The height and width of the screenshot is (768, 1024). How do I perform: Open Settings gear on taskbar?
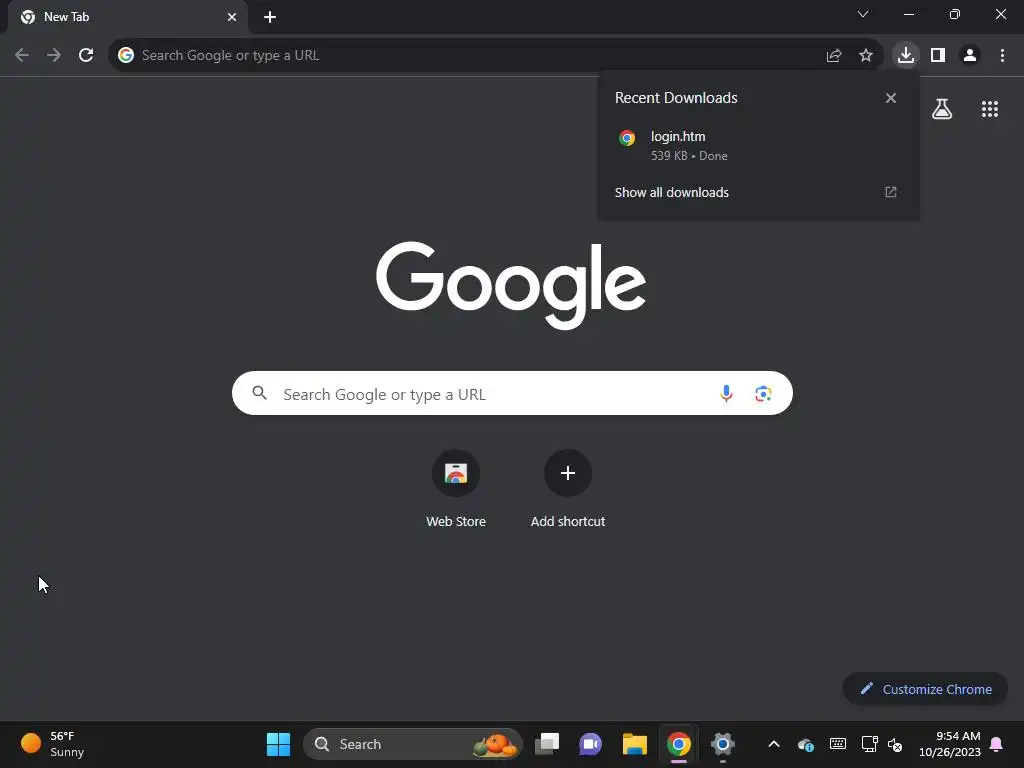click(x=722, y=744)
